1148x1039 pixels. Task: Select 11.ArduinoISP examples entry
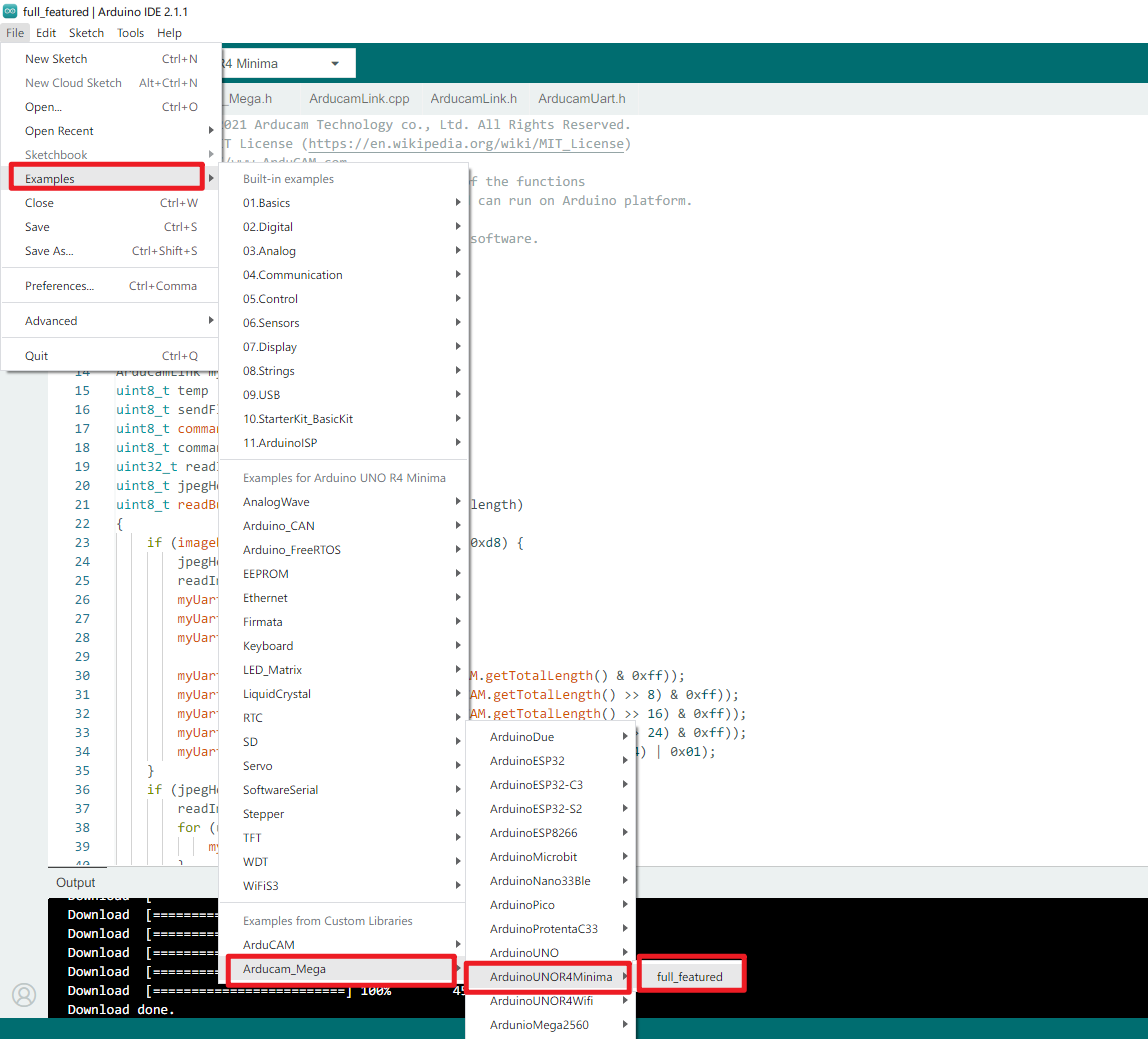pos(344,443)
